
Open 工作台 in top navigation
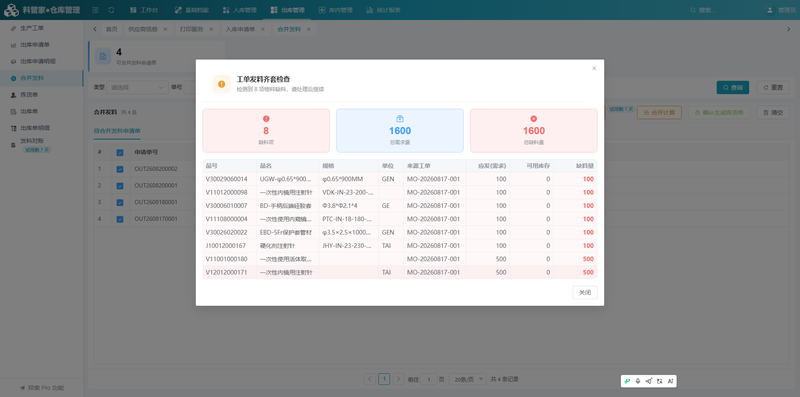[x=144, y=10]
